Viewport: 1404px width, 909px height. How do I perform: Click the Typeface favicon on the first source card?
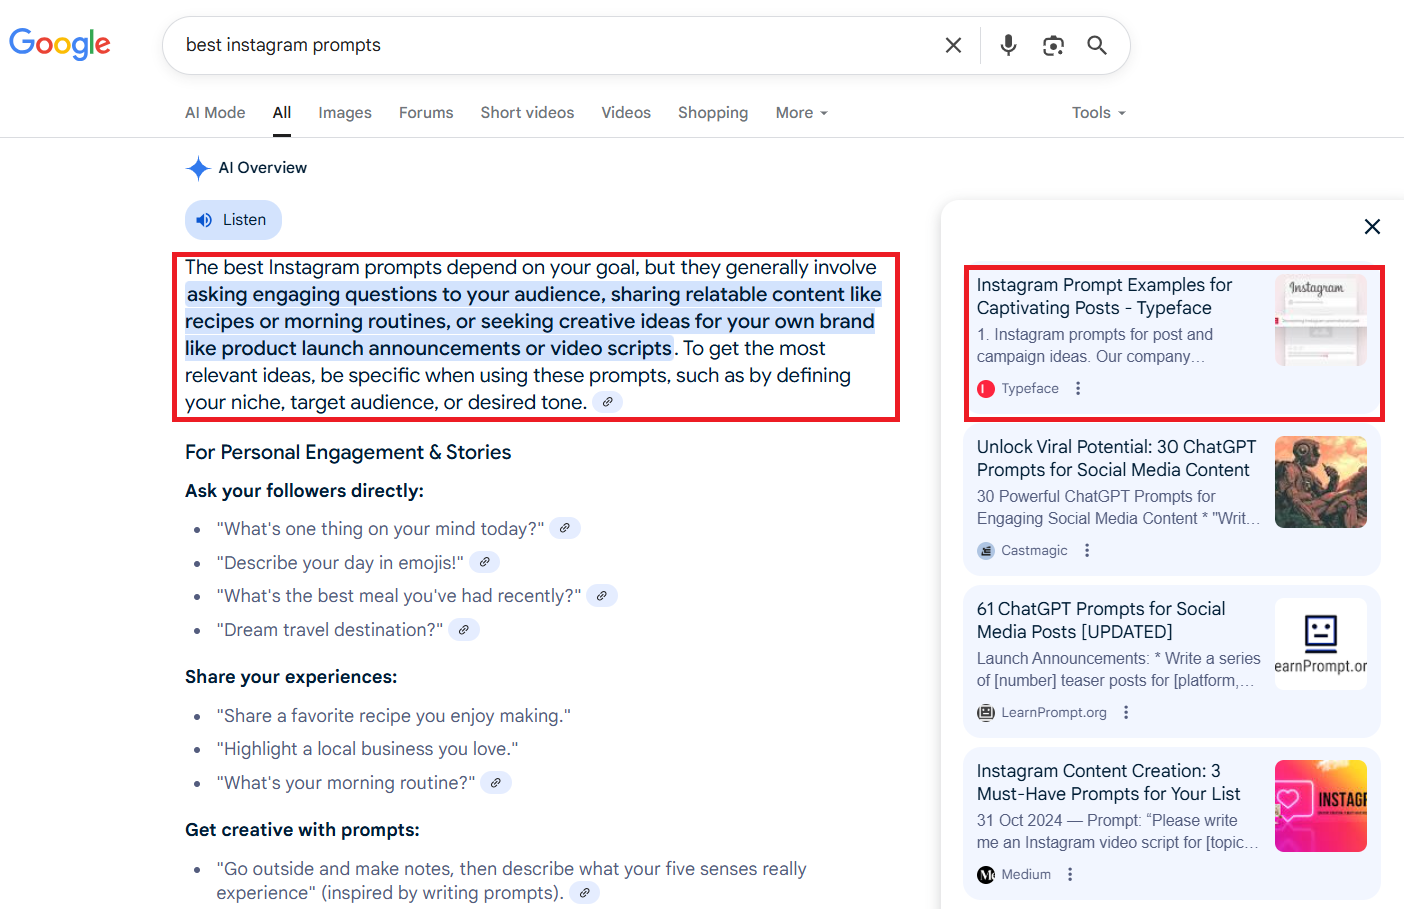987,388
